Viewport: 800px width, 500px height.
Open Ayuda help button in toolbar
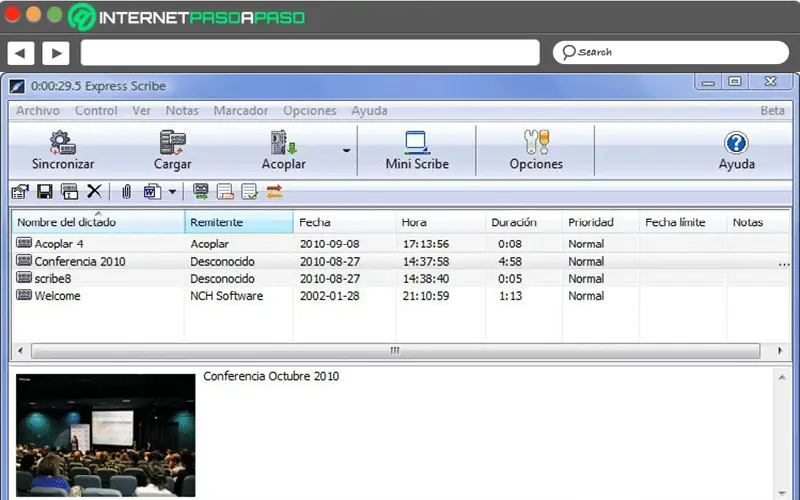[736, 151]
